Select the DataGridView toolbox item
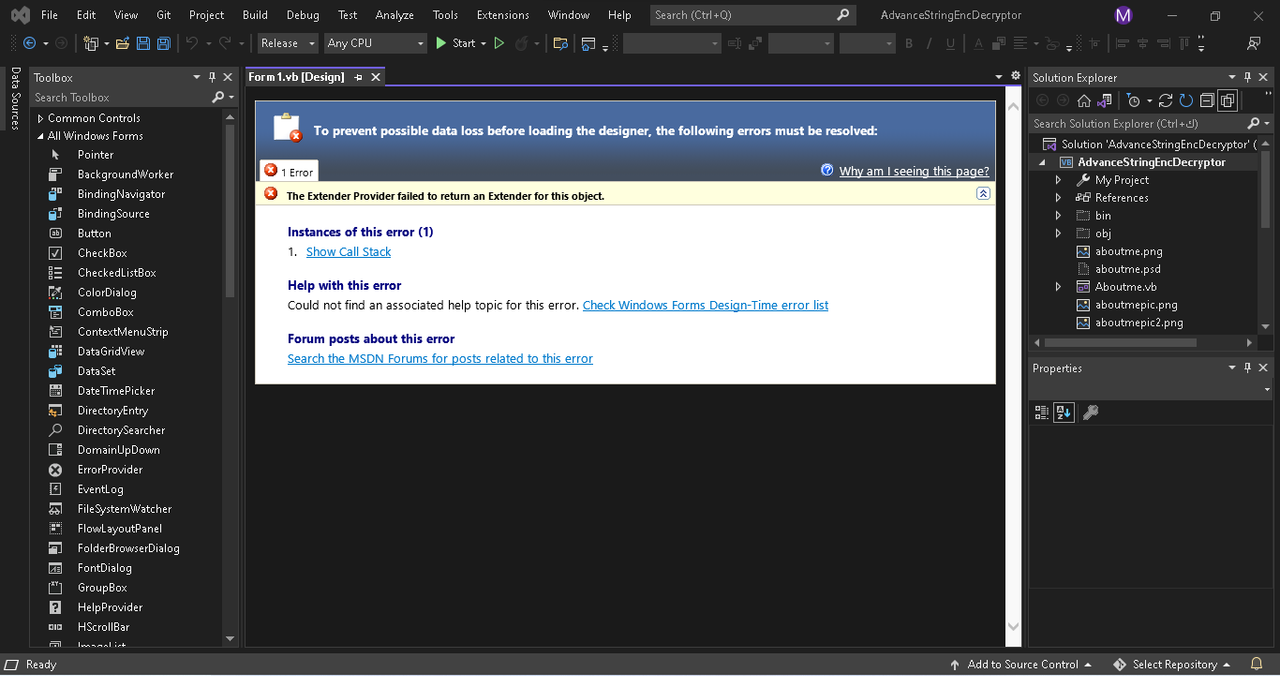The image size is (1280, 676). coord(111,351)
